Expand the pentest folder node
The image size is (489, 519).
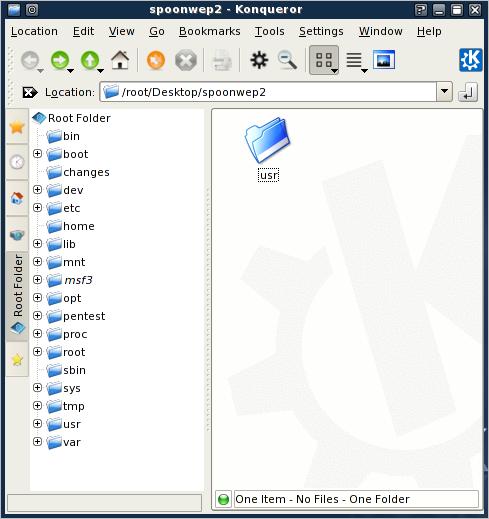point(37,316)
